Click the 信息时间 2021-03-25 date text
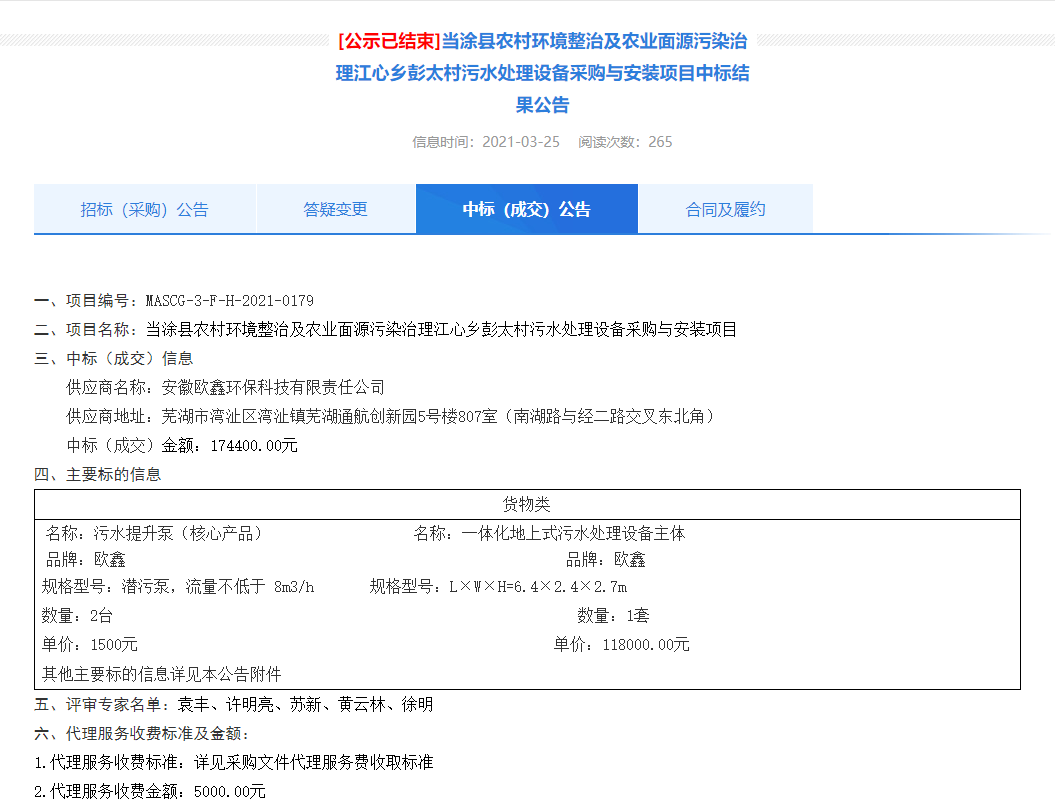The width and height of the screenshot is (1055, 808). click(486, 142)
